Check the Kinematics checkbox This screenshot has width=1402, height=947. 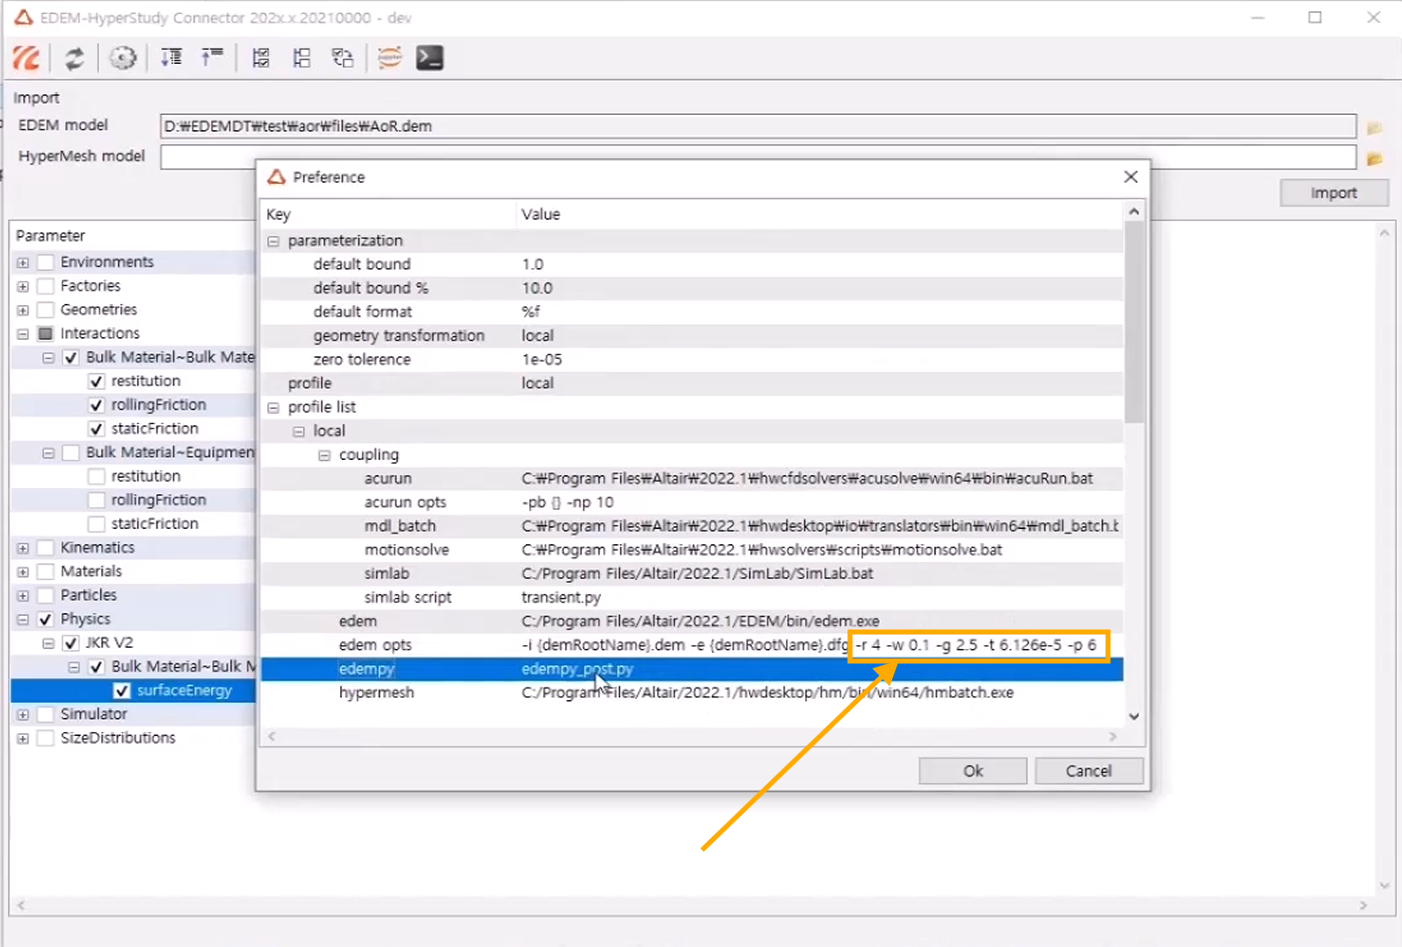(x=45, y=548)
